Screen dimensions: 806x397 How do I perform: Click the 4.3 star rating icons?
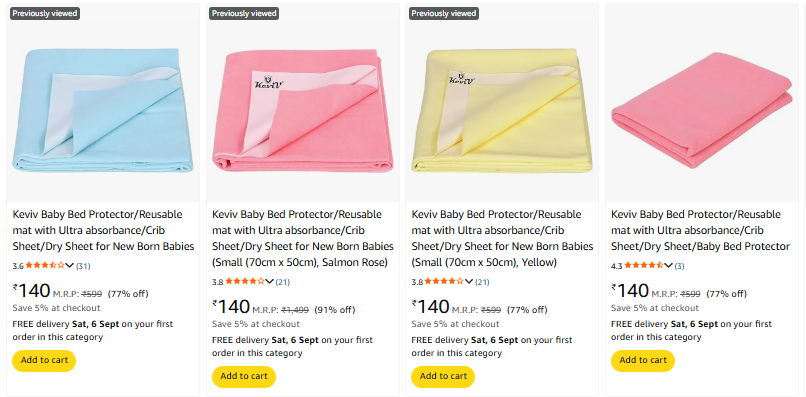pyautogui.click(x=644, y=266)
